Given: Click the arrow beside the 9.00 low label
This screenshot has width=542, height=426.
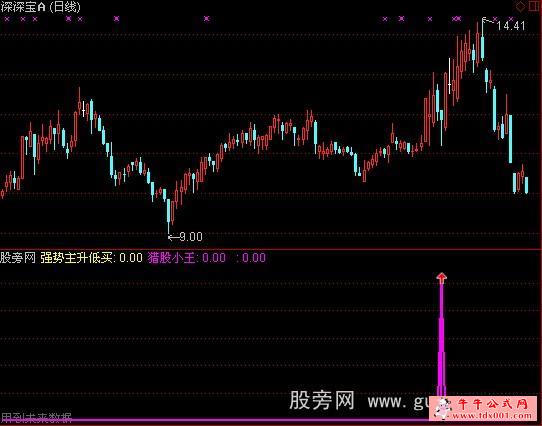Looking at the screenshot, I should 173,237.
